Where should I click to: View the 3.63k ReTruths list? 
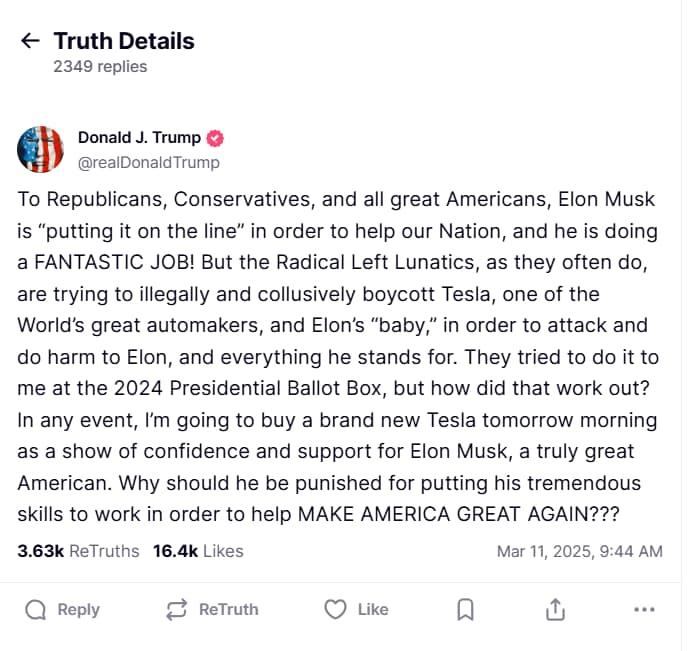pos(78,551)
